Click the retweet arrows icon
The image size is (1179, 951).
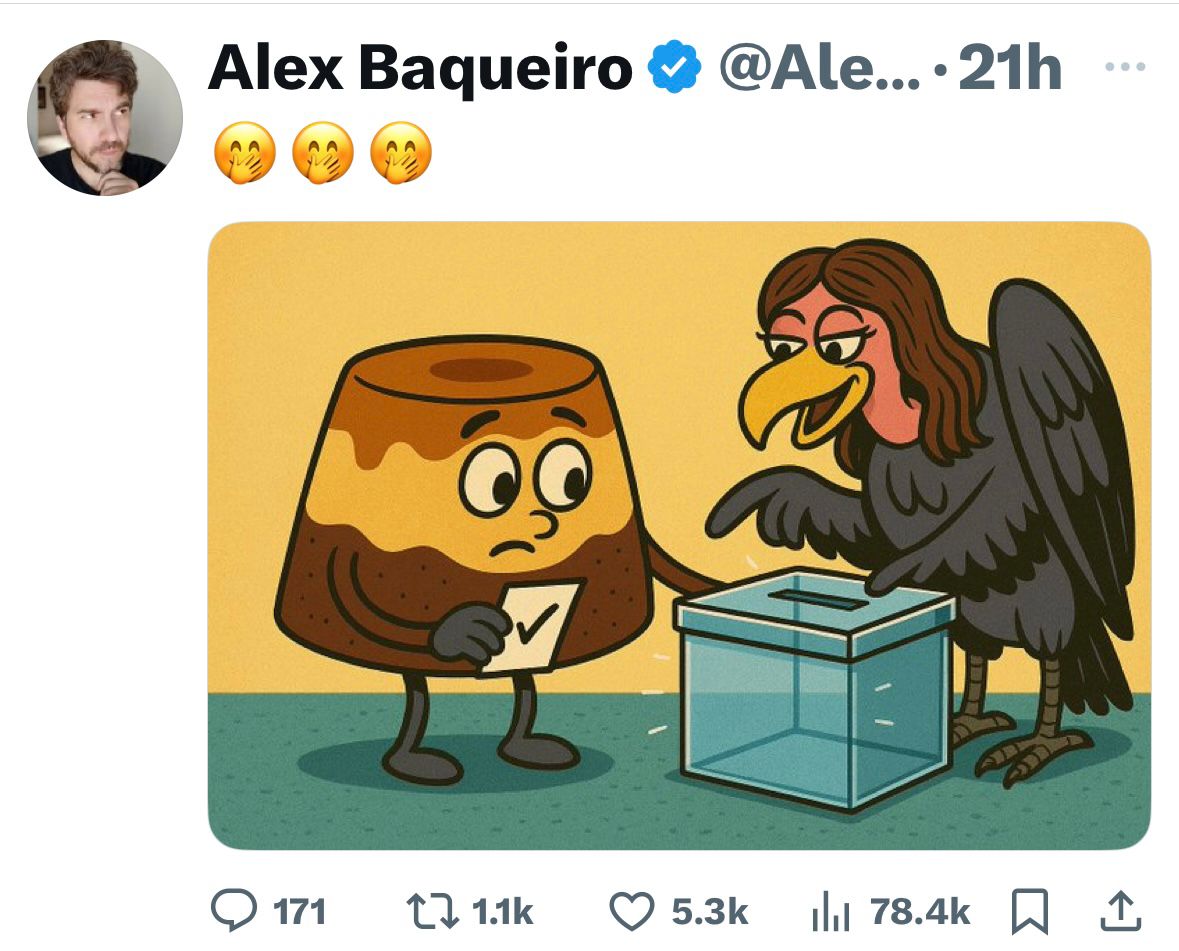pos(432,910)
